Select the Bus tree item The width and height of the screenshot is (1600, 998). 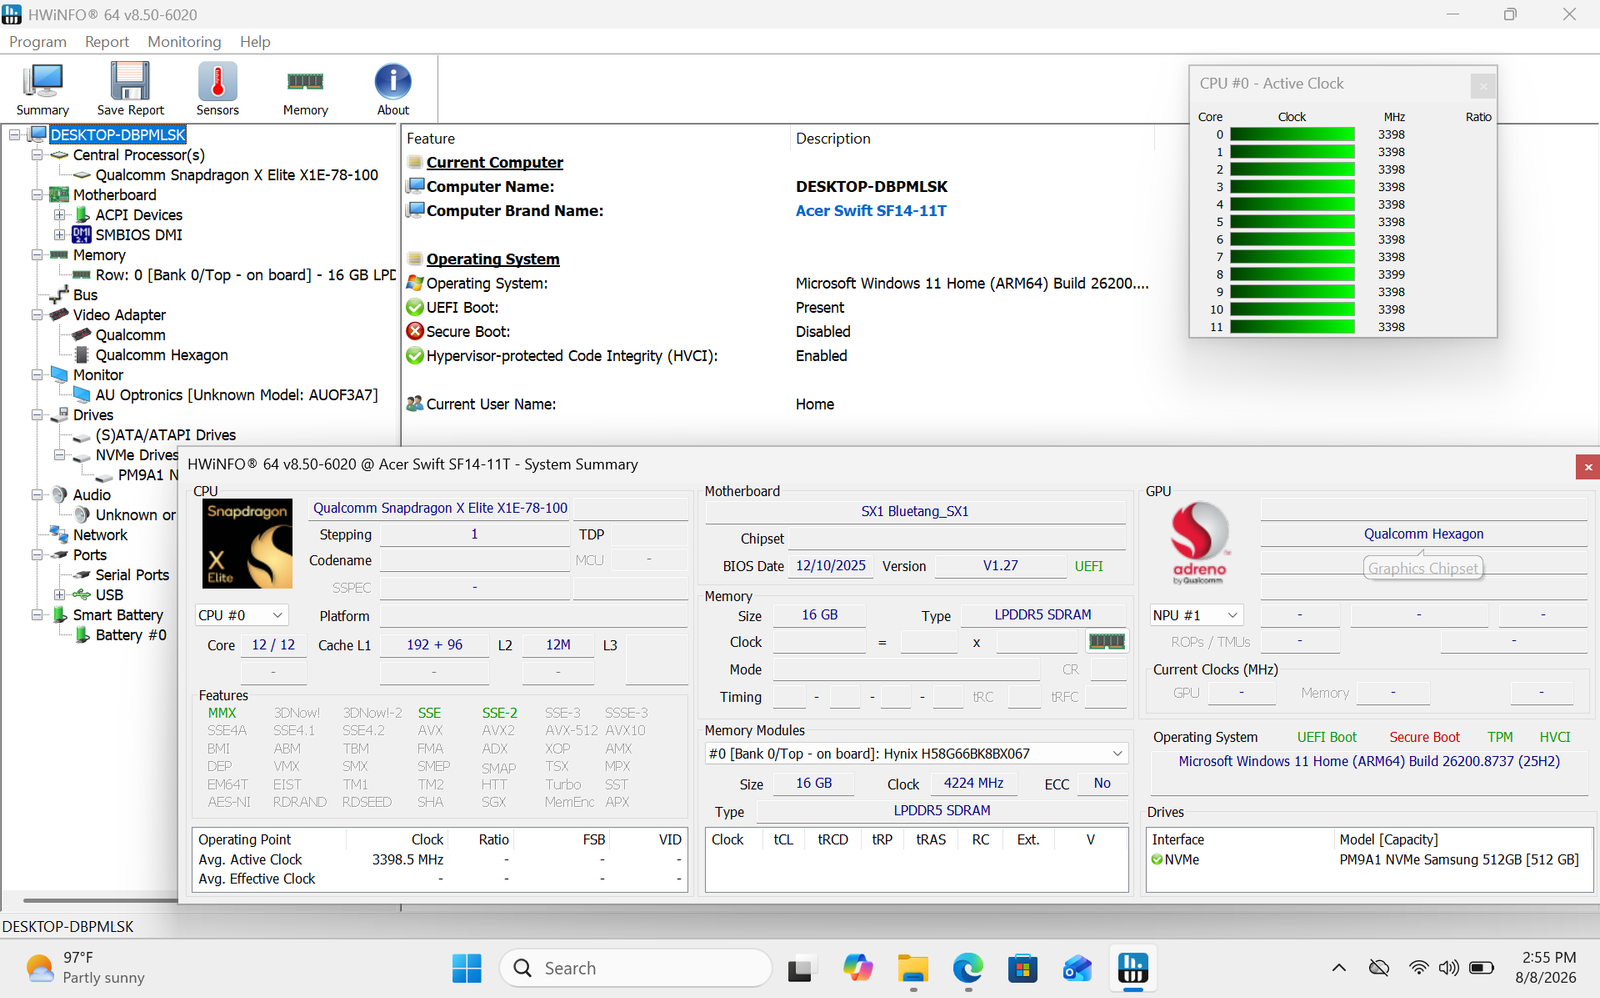(85, 295)
